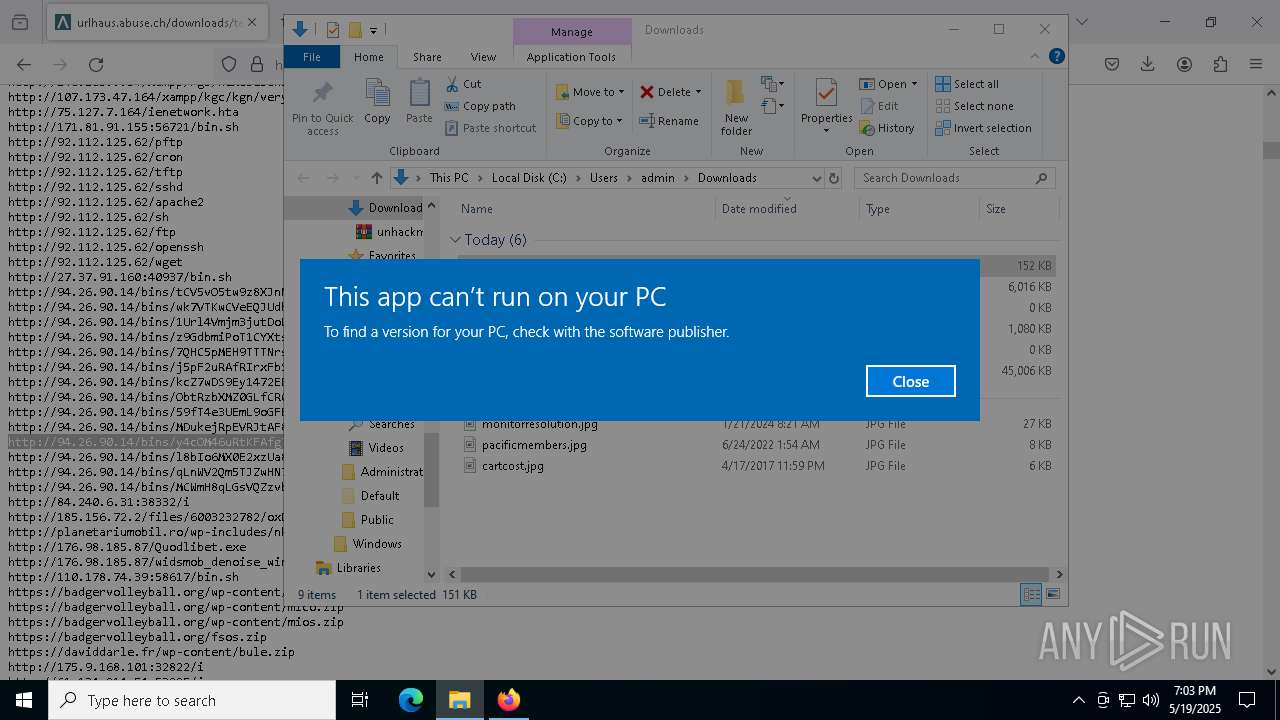Click 'This PC' breadcrumb
Screen dimensions: 1280x720
coord(449,178)
